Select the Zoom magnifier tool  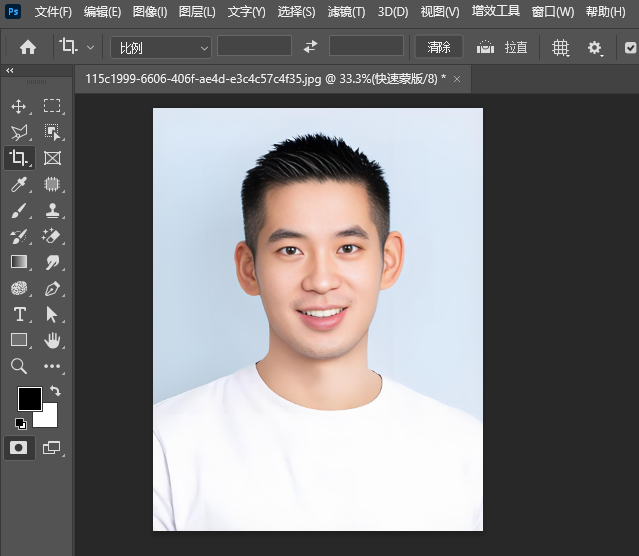click(x=18, y=367)
